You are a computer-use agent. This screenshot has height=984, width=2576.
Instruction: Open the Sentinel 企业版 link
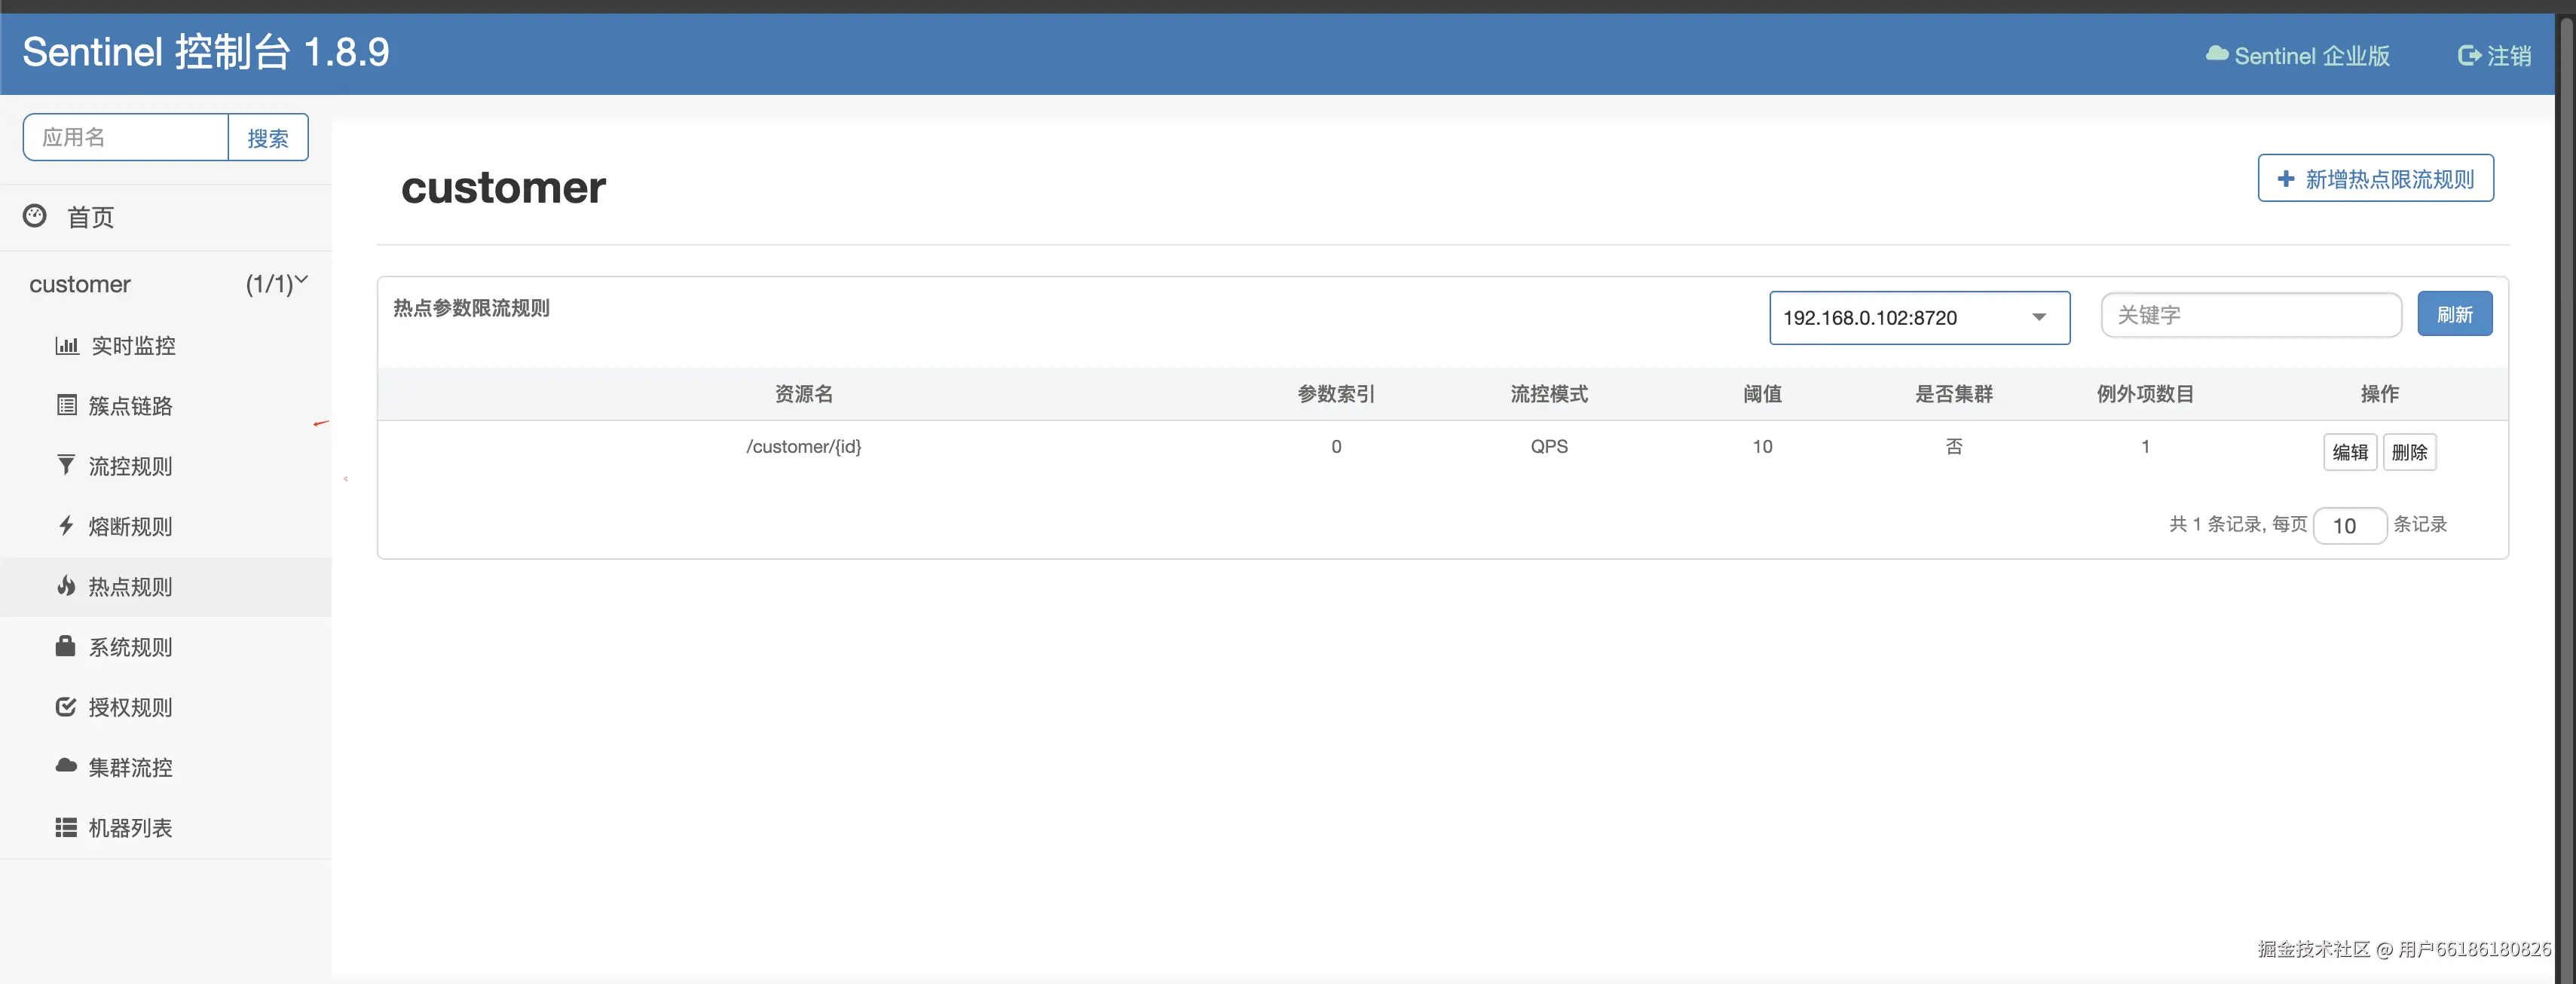[2298, 56]
